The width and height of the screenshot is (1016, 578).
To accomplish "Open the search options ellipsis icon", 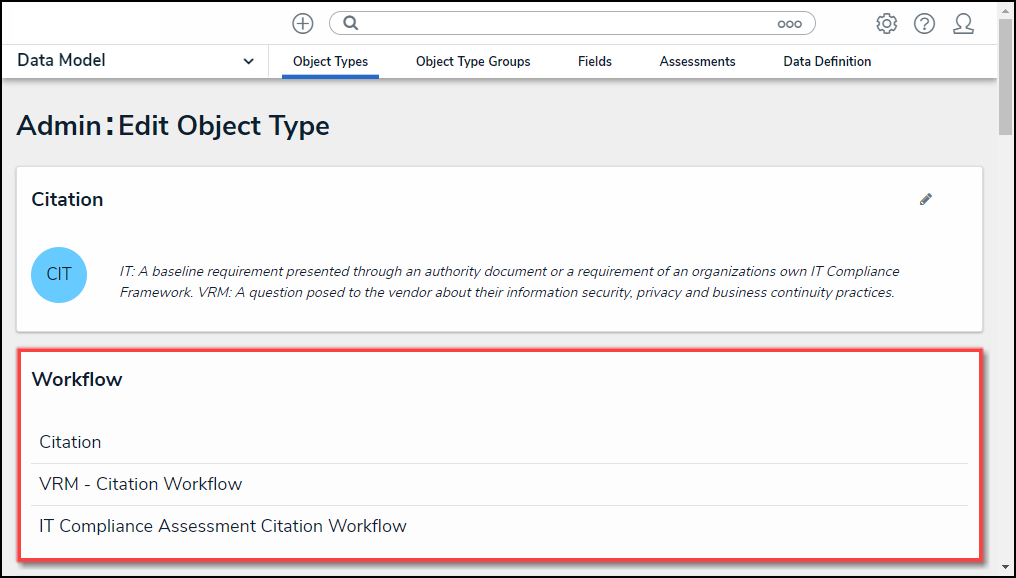I will [789, 24].
